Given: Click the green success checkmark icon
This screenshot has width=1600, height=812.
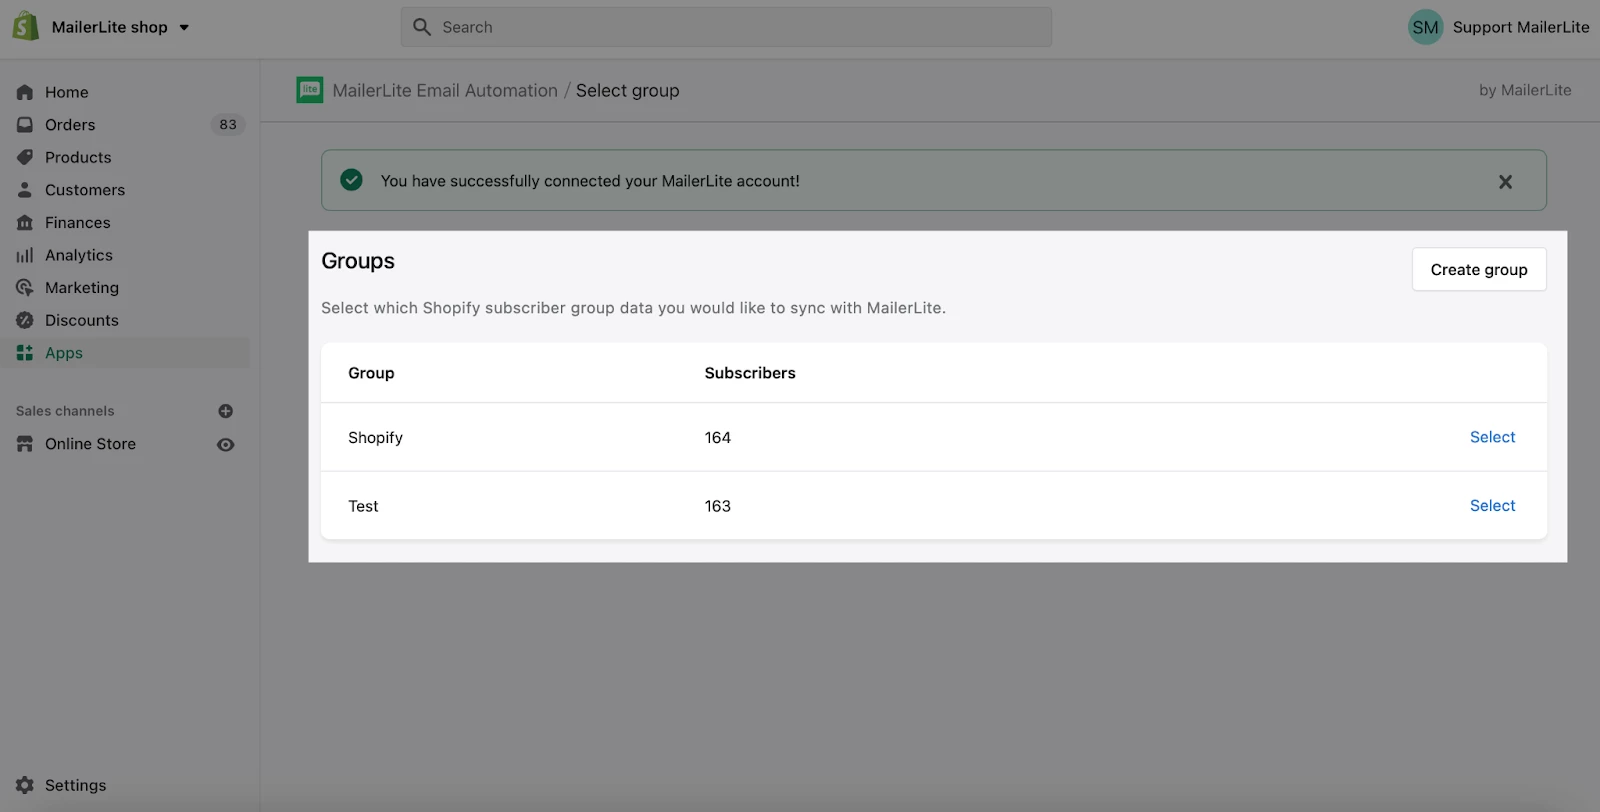Looking at the screenshot, I should click(x=351, y=180).
